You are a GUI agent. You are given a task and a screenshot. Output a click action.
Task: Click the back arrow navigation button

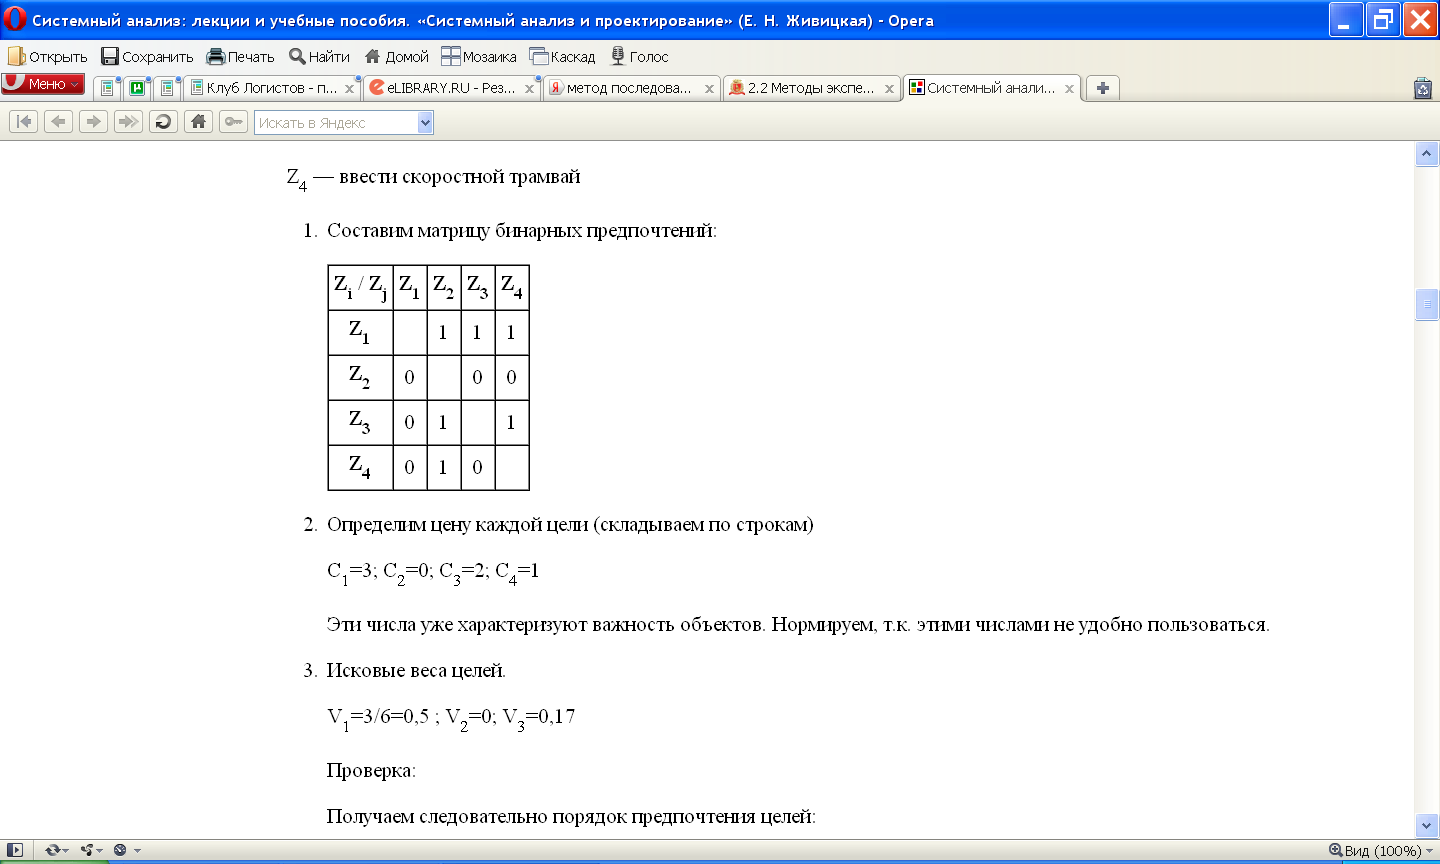point(59,122)
